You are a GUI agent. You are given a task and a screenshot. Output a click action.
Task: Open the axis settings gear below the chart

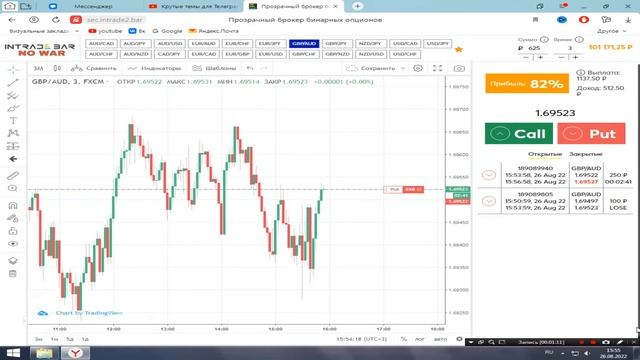click(459, 339)
